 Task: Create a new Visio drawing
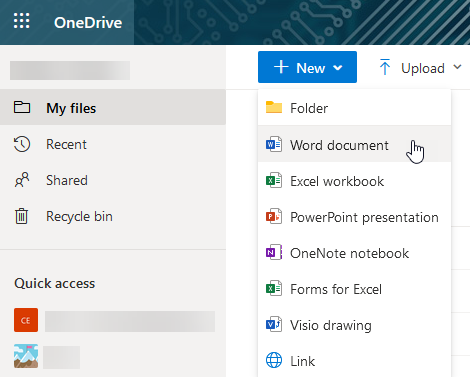(x=354, y=325)
